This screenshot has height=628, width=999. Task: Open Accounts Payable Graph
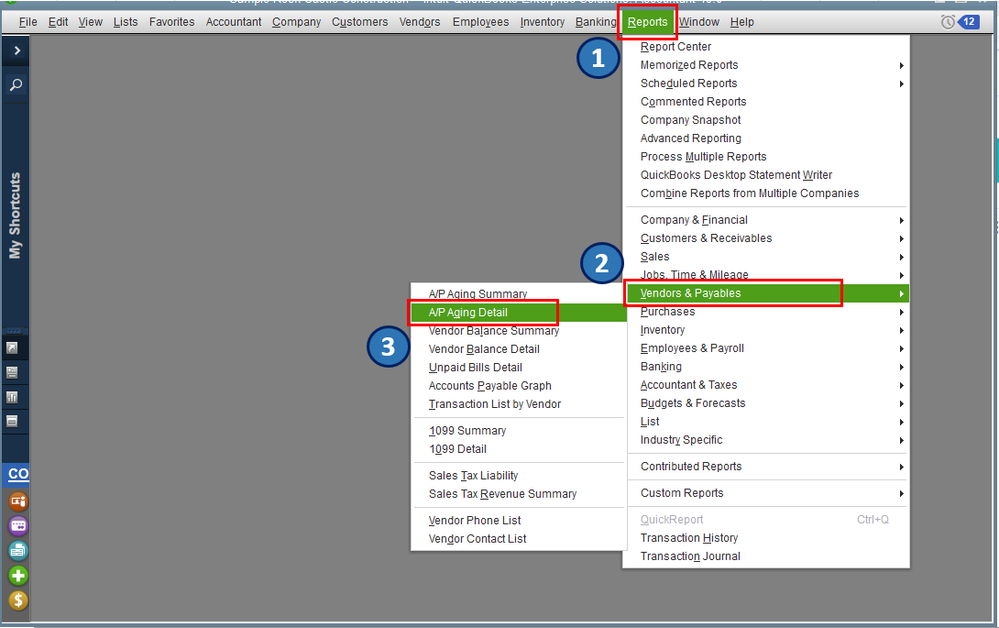point(519,386)
